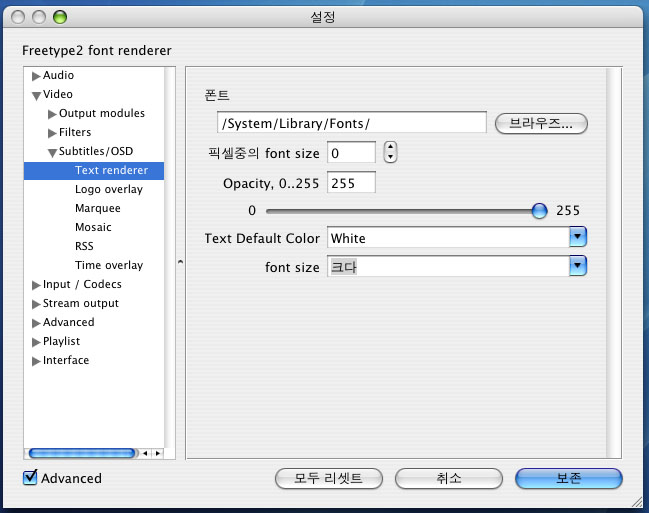Image resolution: width=649 pixels, height=513 pixels.
Task: Expand Input / Codecs category
Action: tap(36, 285)
